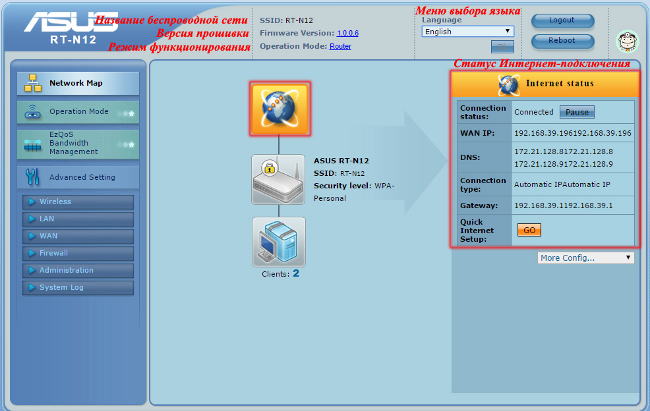Screen dimensions: 650x411
Task: Click the Gateway value 192.168.39.1
Action: tap(563, 206)
